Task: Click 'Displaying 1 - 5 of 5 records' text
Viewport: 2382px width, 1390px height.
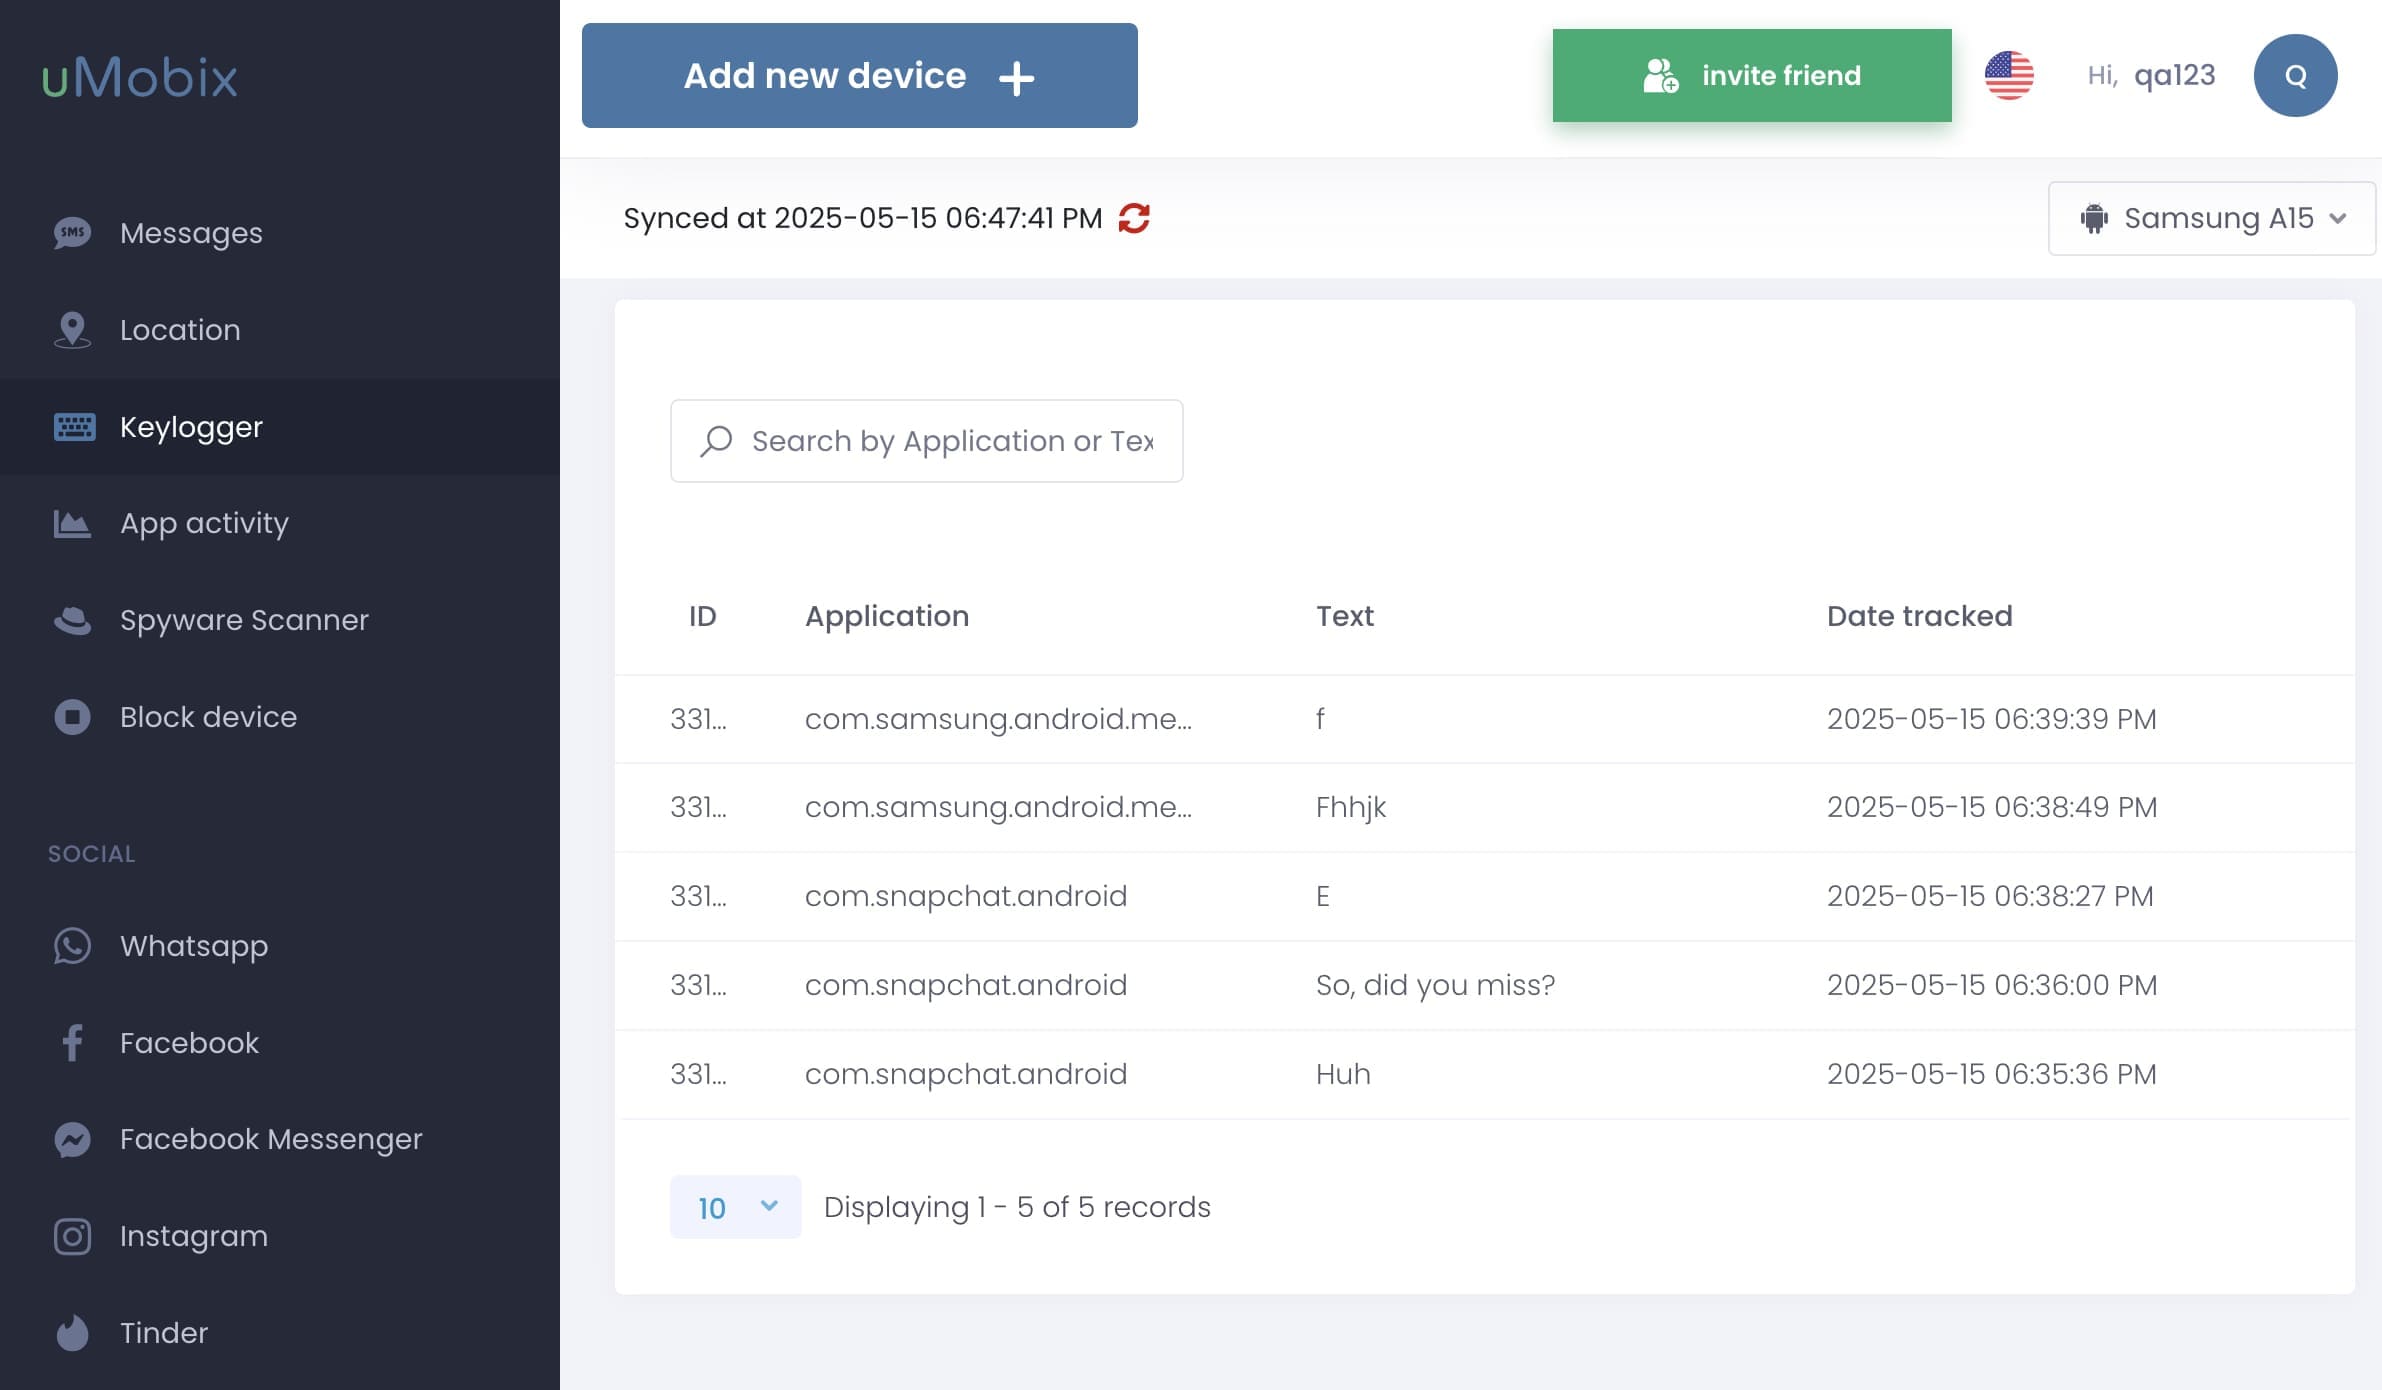Action: click(x=1017, y=1207)
